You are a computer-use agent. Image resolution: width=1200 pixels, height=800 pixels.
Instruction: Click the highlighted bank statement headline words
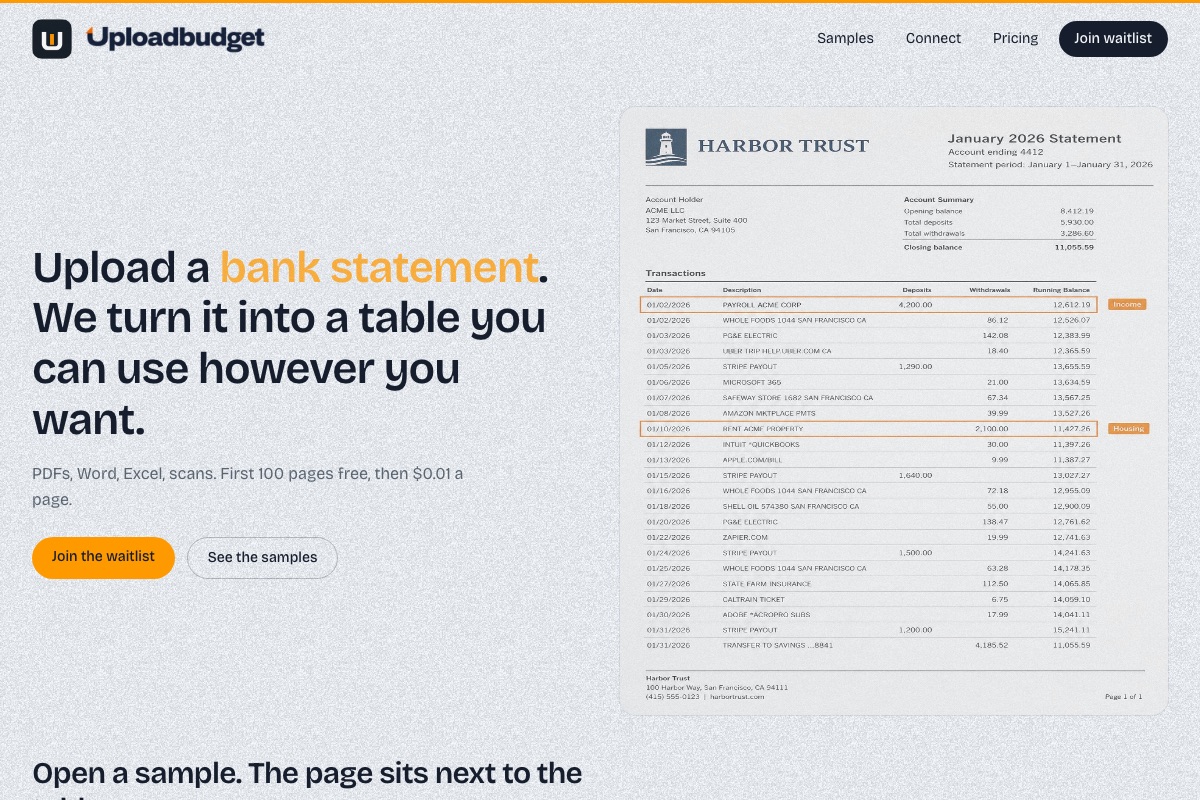(x=379, y=268)
